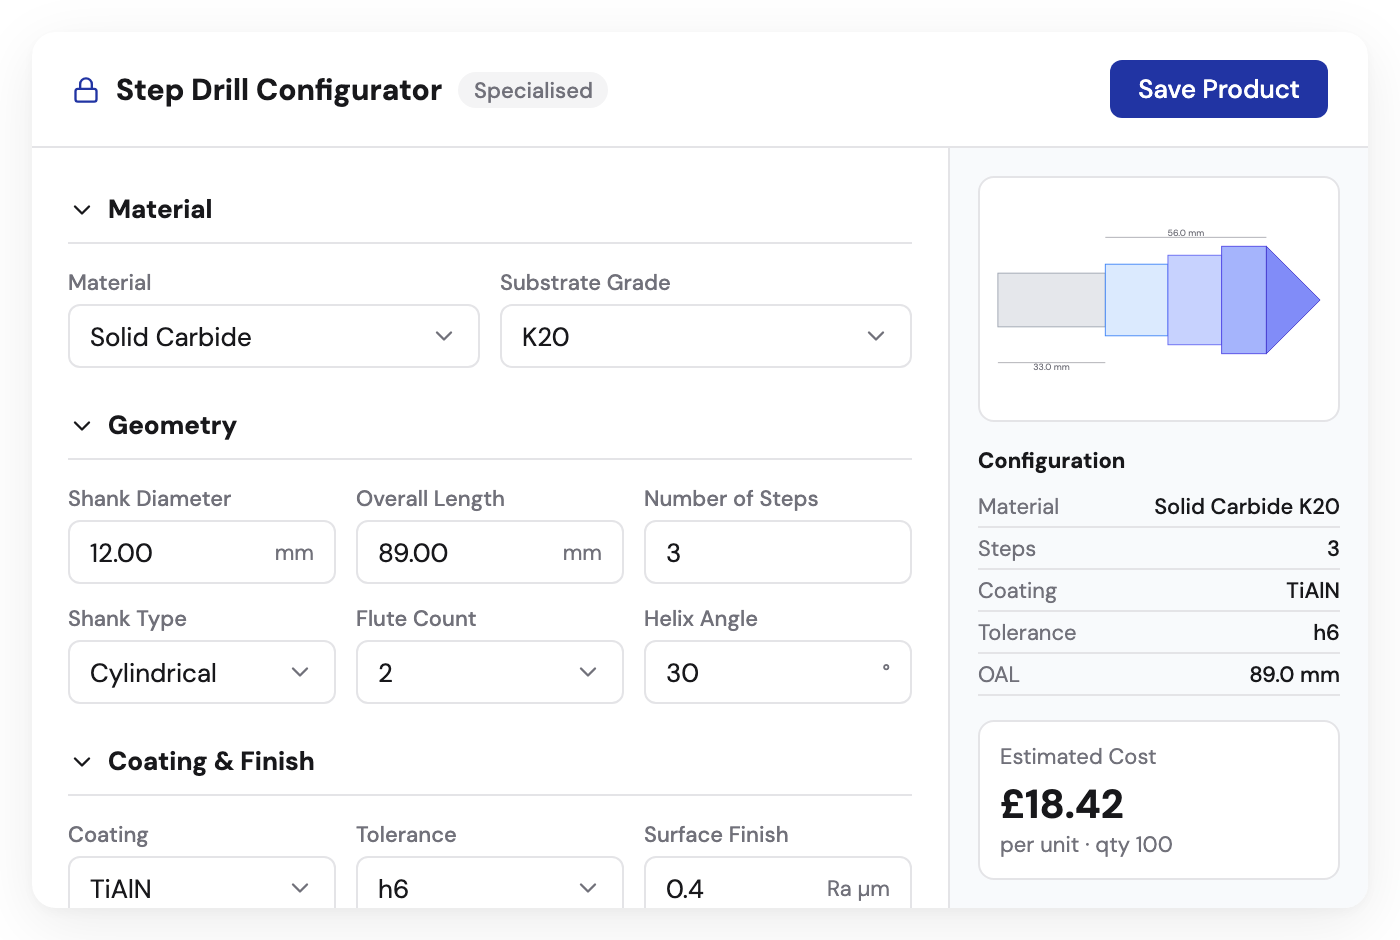Click the padlock icon beside the title
The image size is (1400, 940).
(86, 89)
